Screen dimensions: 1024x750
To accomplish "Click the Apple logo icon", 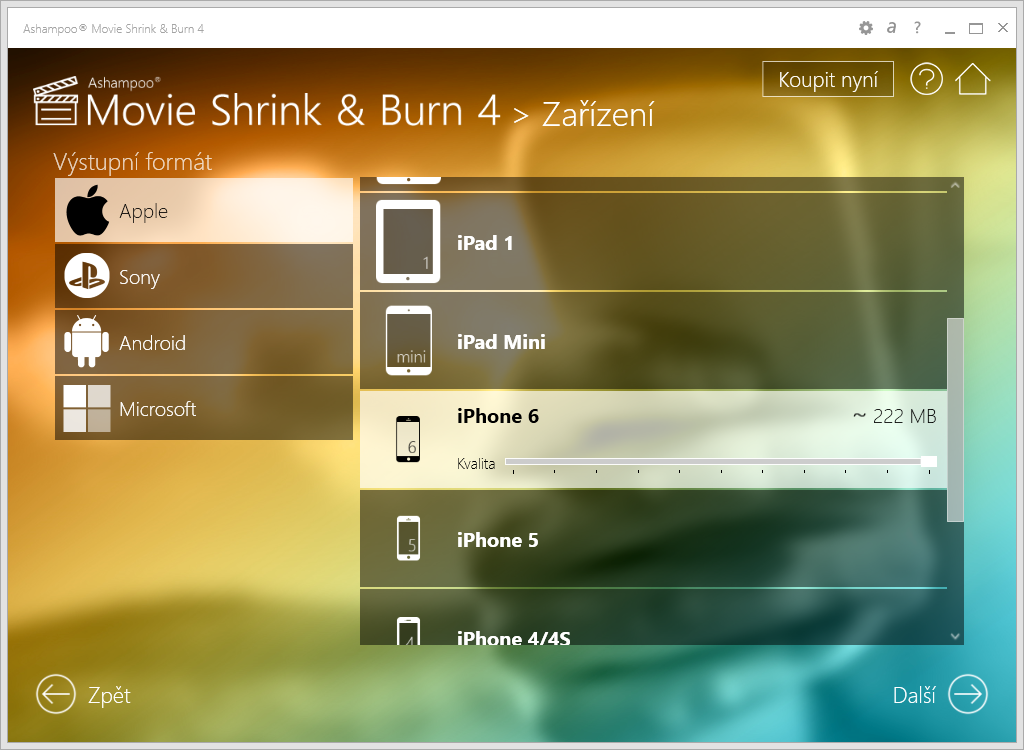I will point(88,210).
